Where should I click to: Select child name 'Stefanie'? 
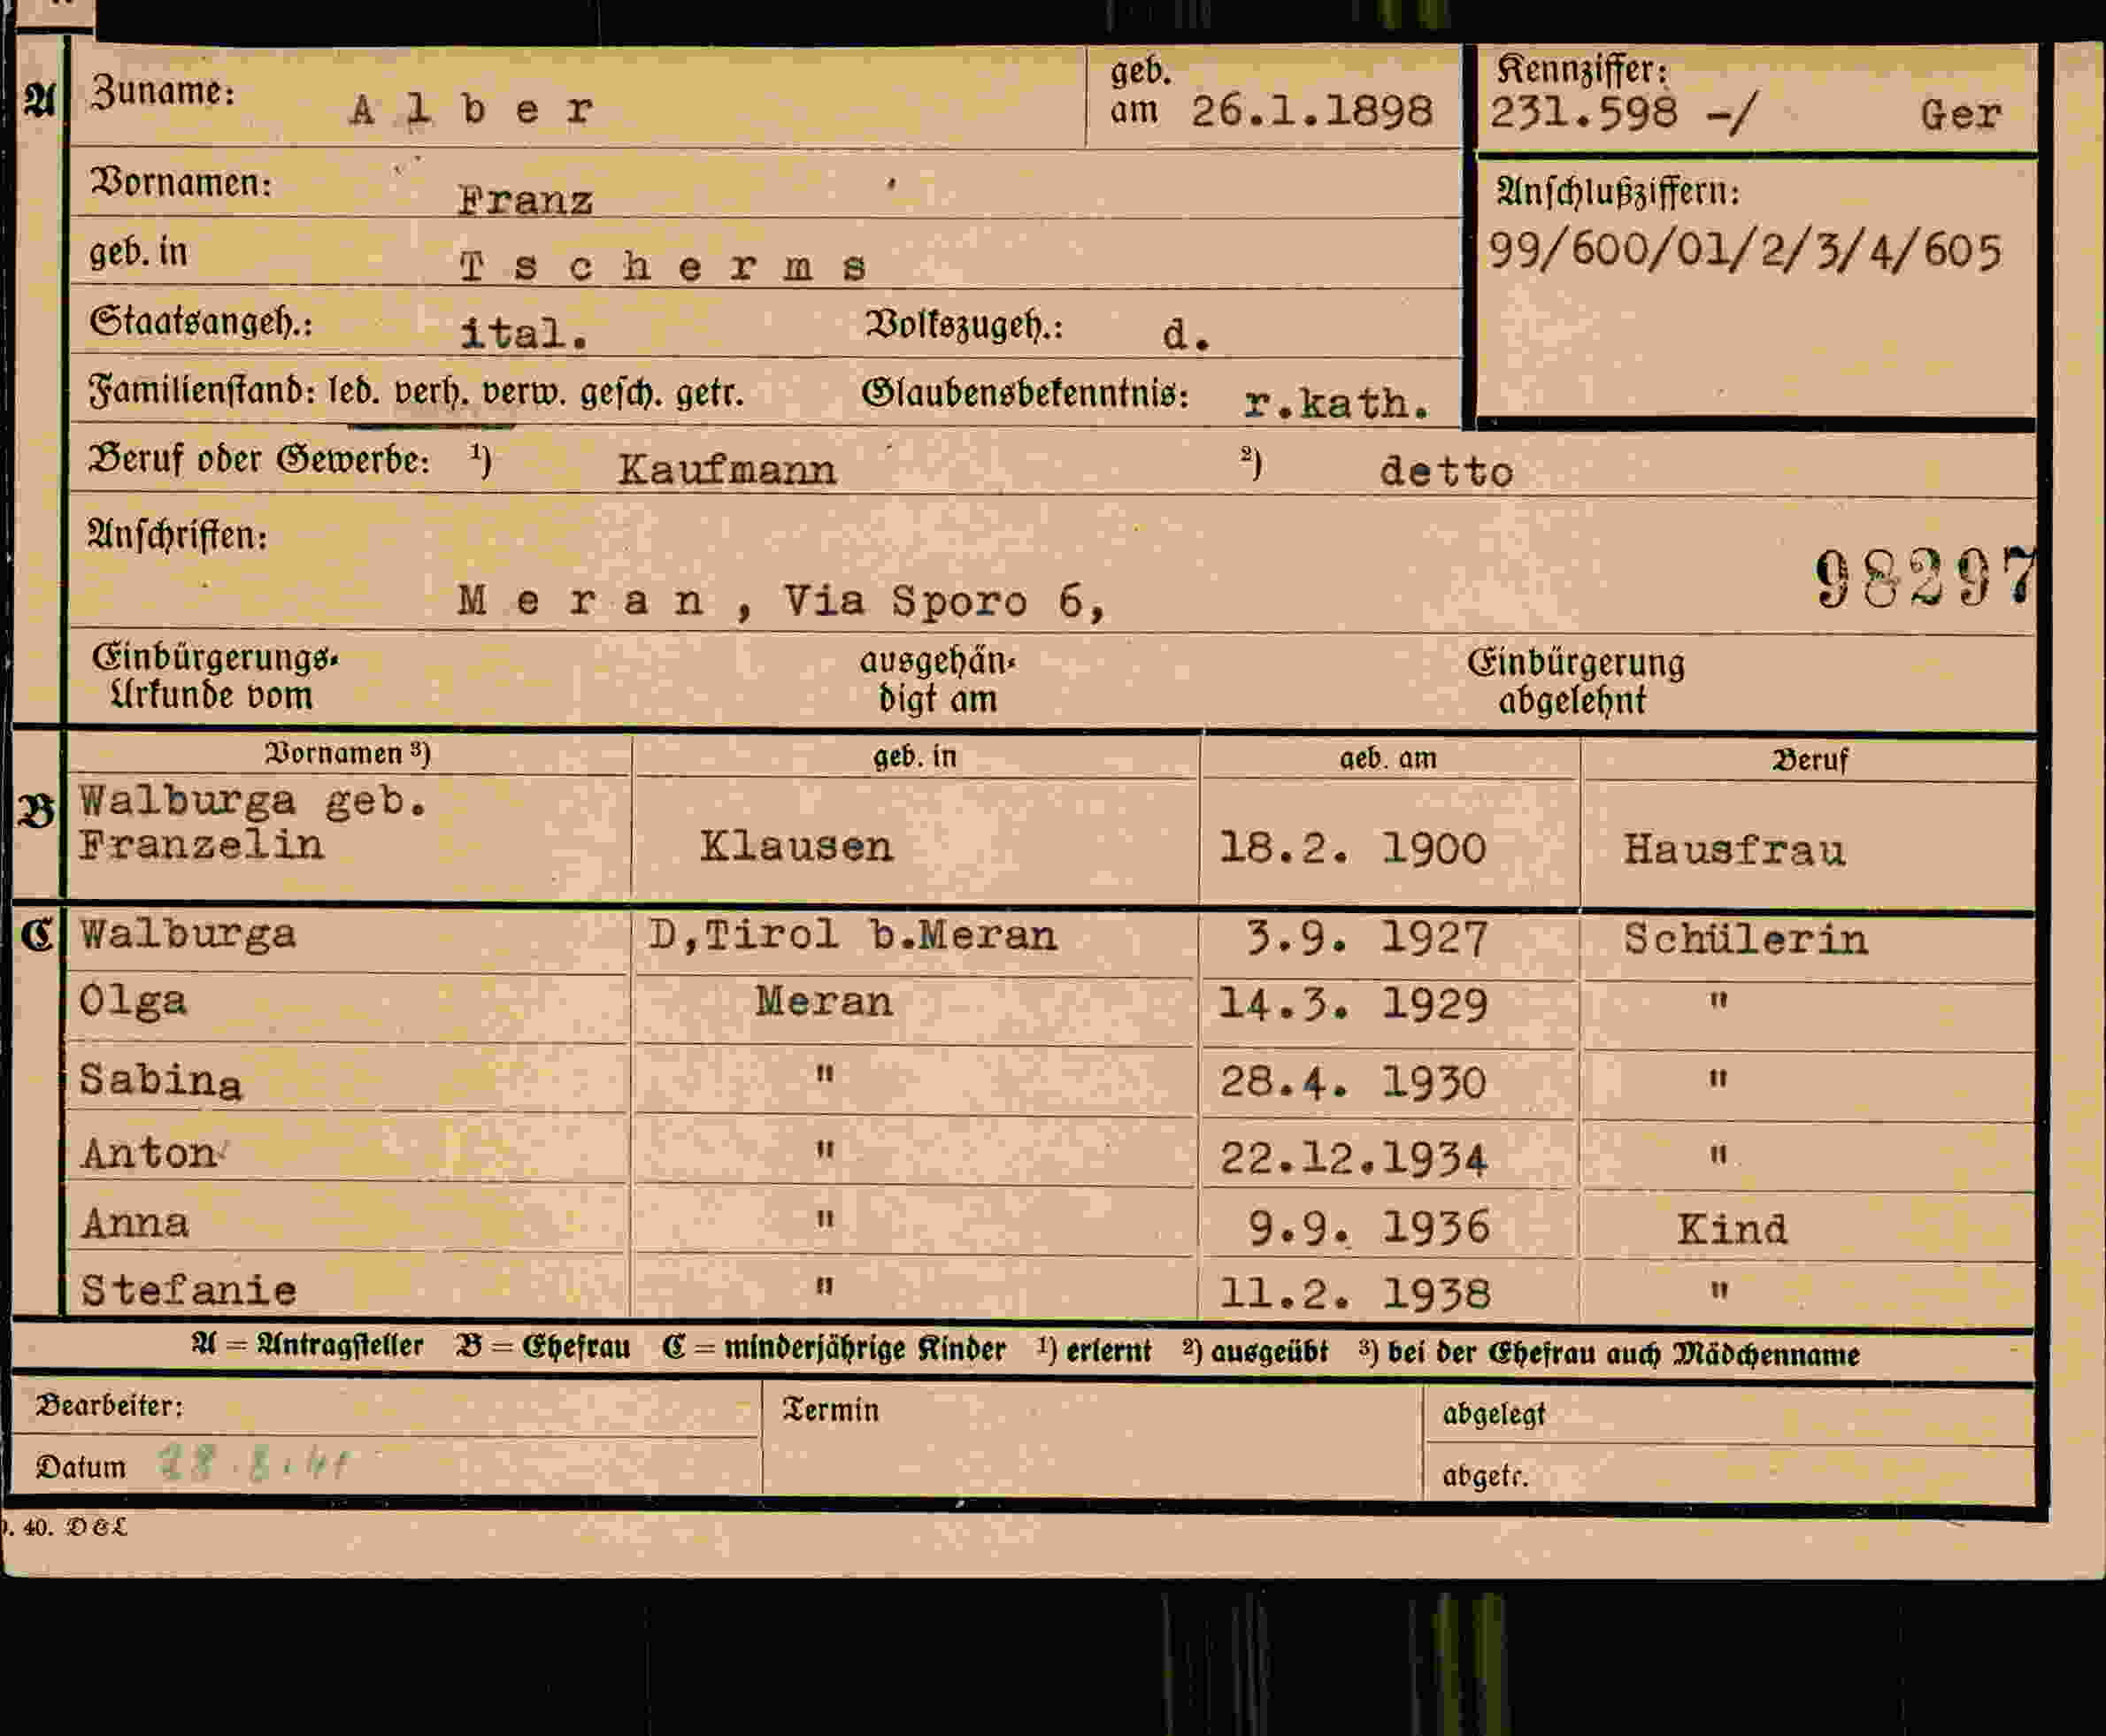(188, 1291)
